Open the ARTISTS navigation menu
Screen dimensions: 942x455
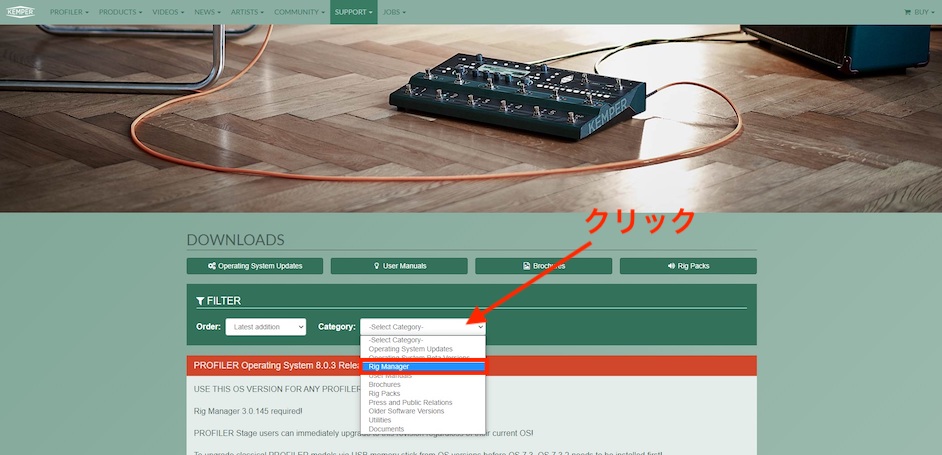(x=247, y=12)
